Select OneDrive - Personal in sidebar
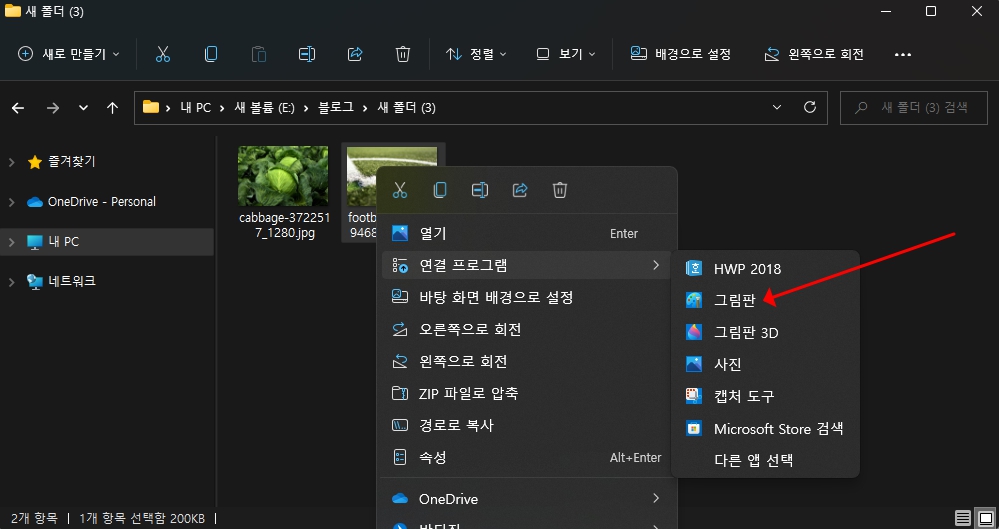The image size is (999, 529). coord(101,201)
